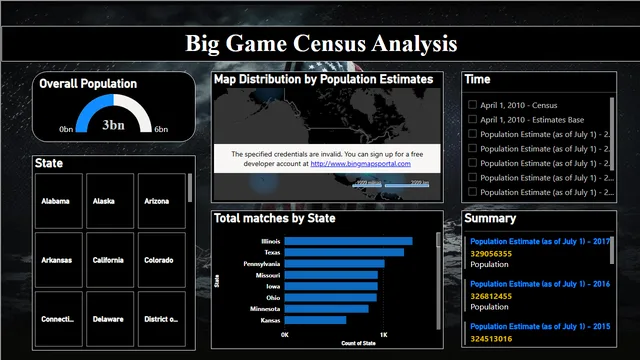Select the Iowa bar in the chart
This screenshot has height=360, width=640.
coord(331,286)
